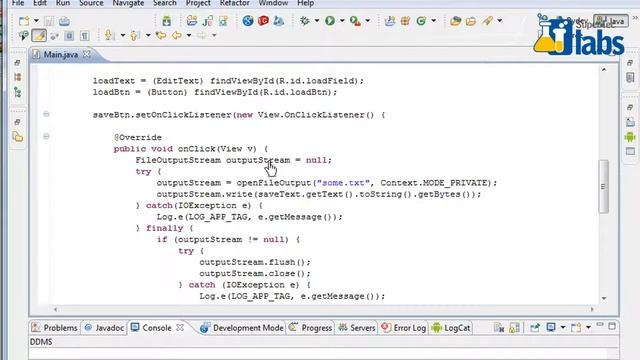
Task: Open the Search dropdown arrow
Action: [500, 20]
